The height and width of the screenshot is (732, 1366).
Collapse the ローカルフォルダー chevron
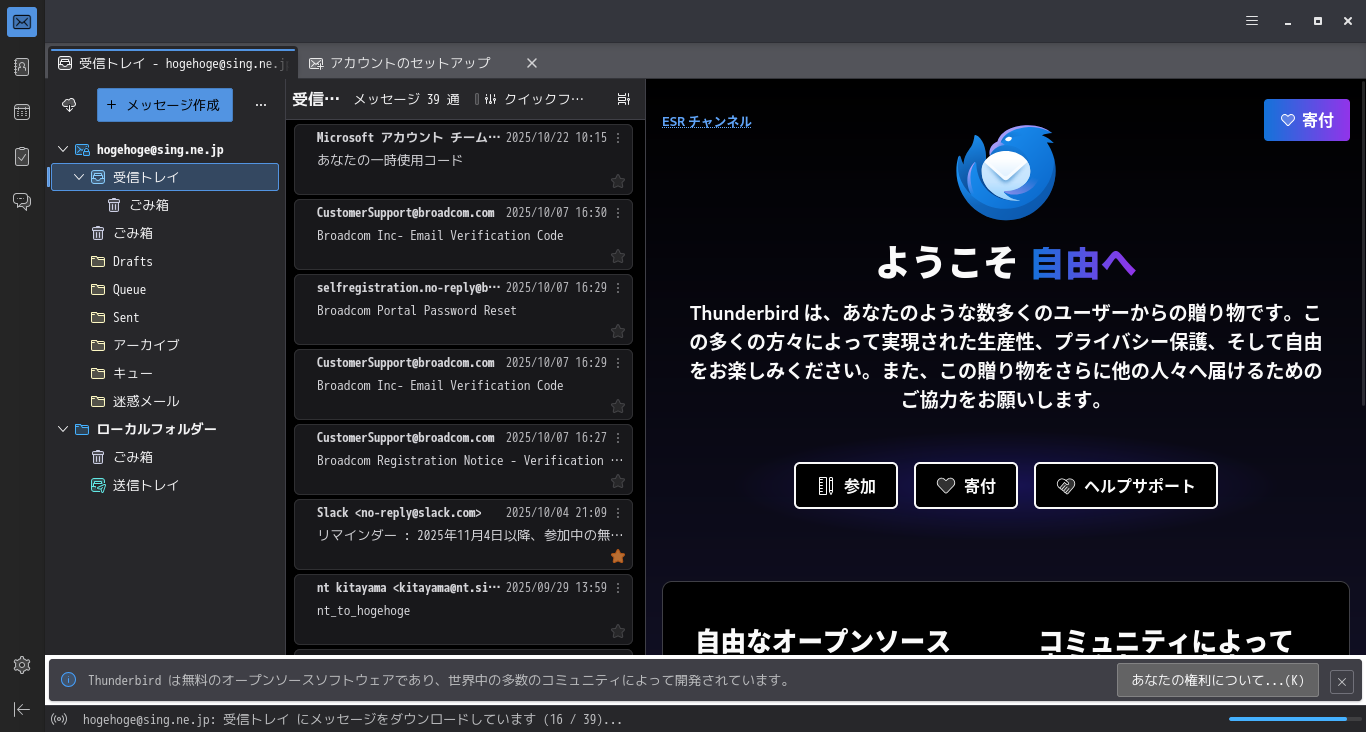(x=63, y=429)
